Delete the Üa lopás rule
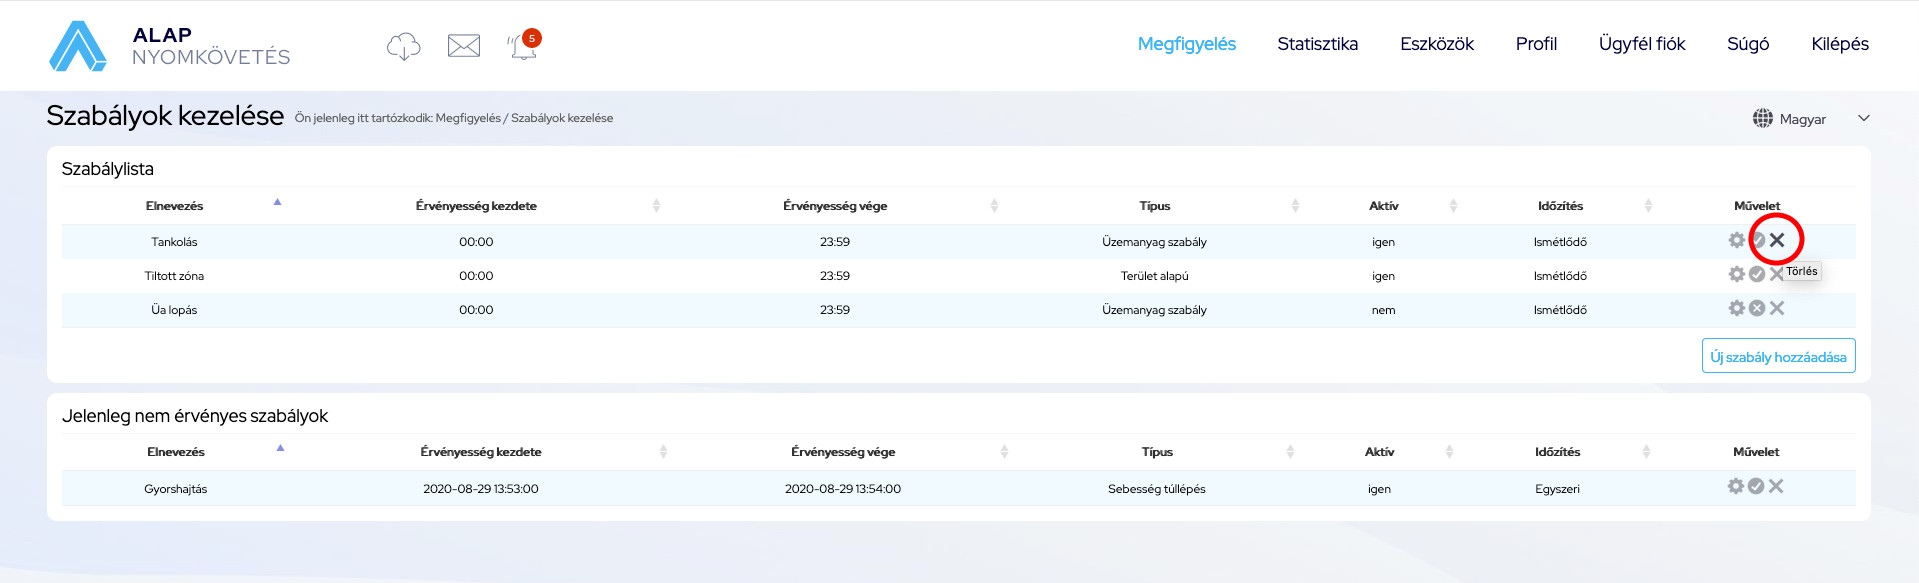This screenshot has width=1919, height=583. (x=1777, y=308)
